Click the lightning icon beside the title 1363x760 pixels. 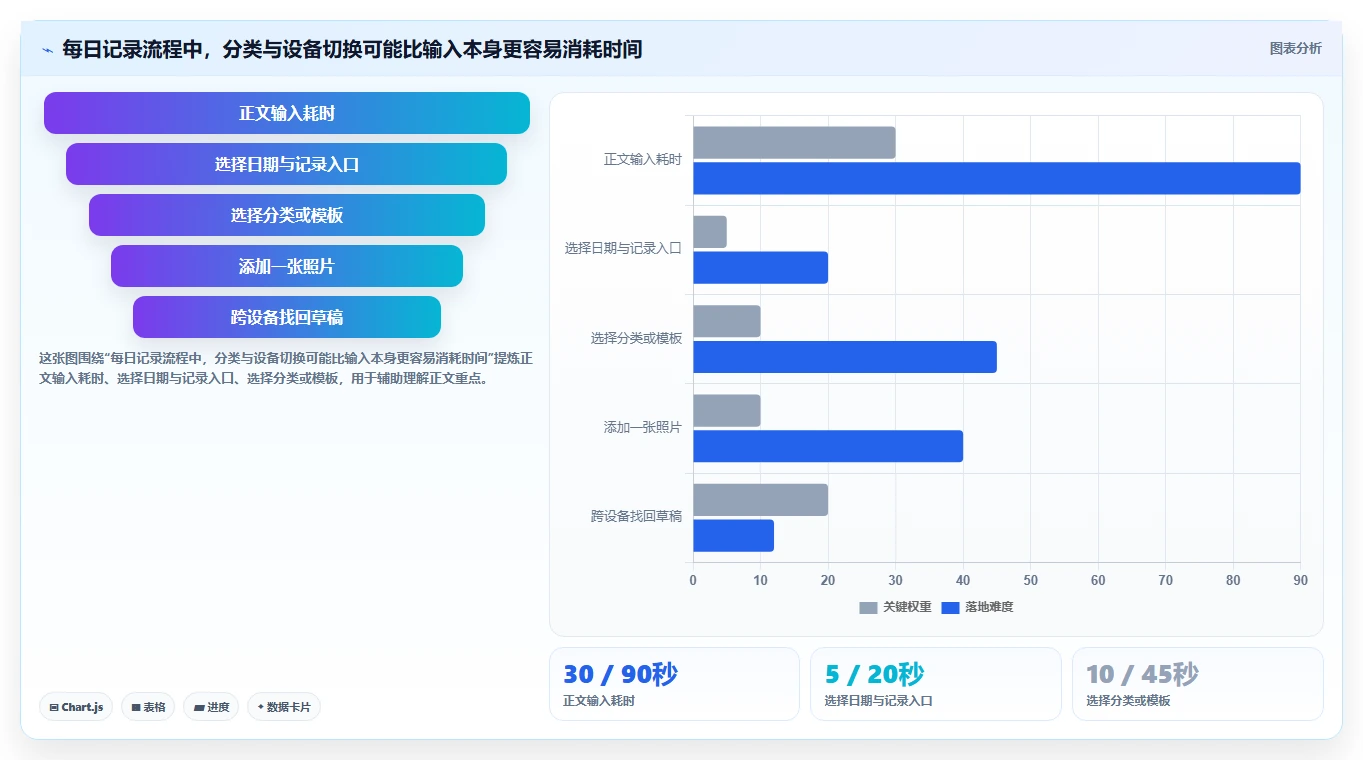47,50
